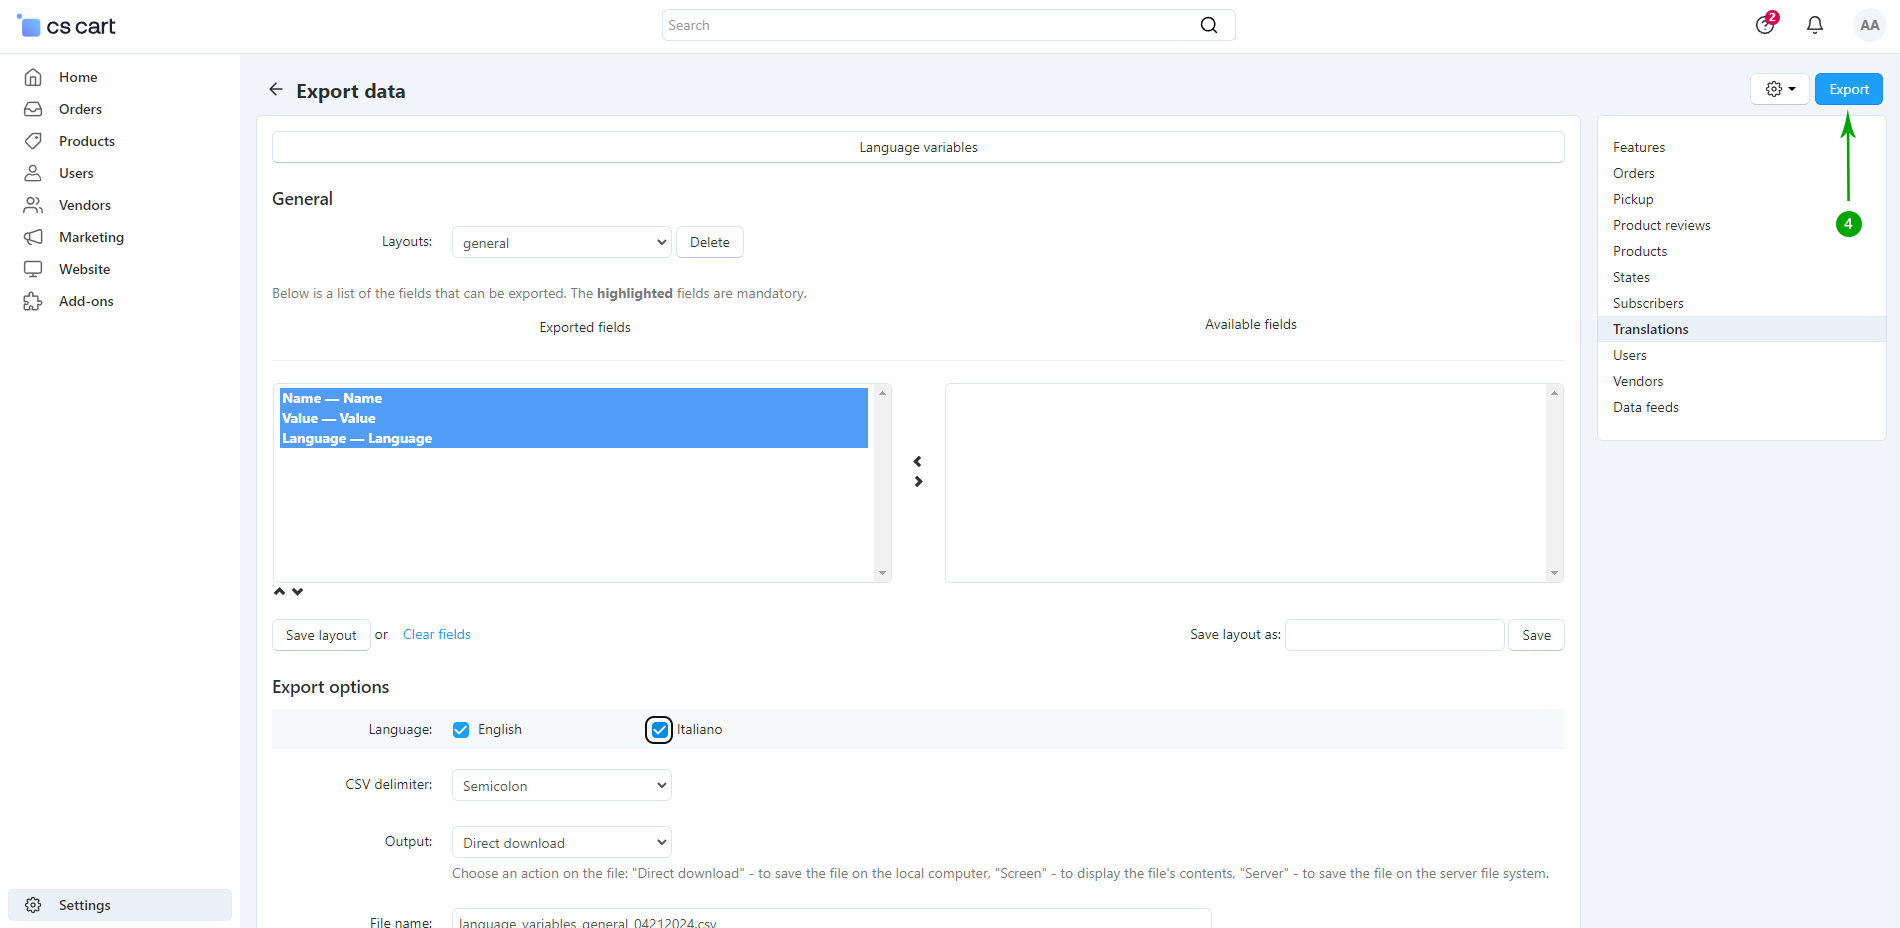Screen dimensions: 1900x928
Task: Move selected field up with up arrow
Action: 280,592
